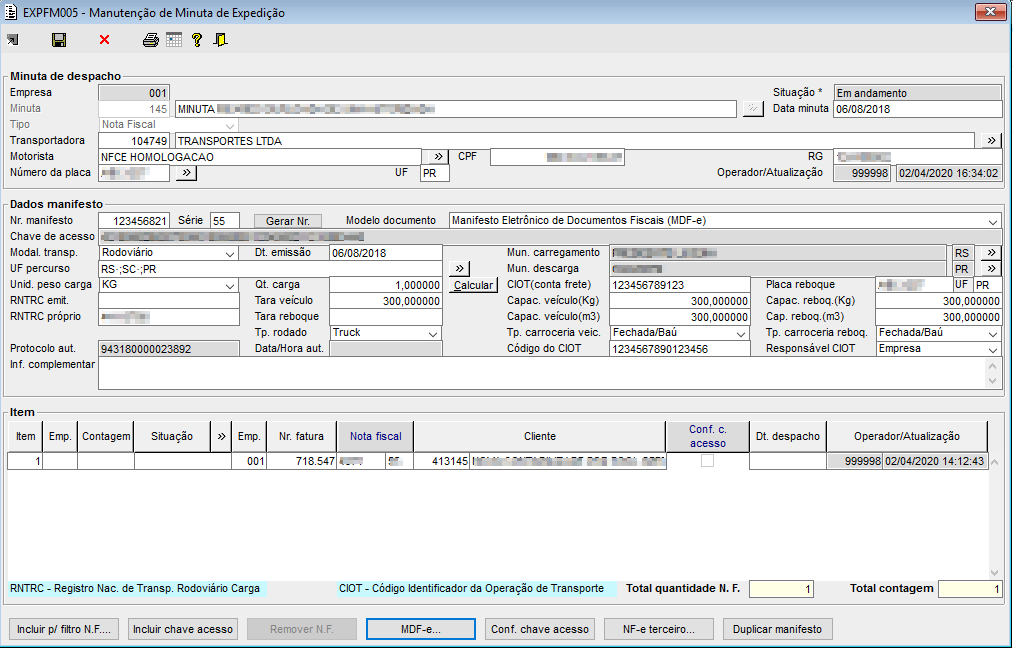The width and height of the screenshot is (1013, 648).
Task: Click the printer icon in toolbar
Action: pos(150,40)
